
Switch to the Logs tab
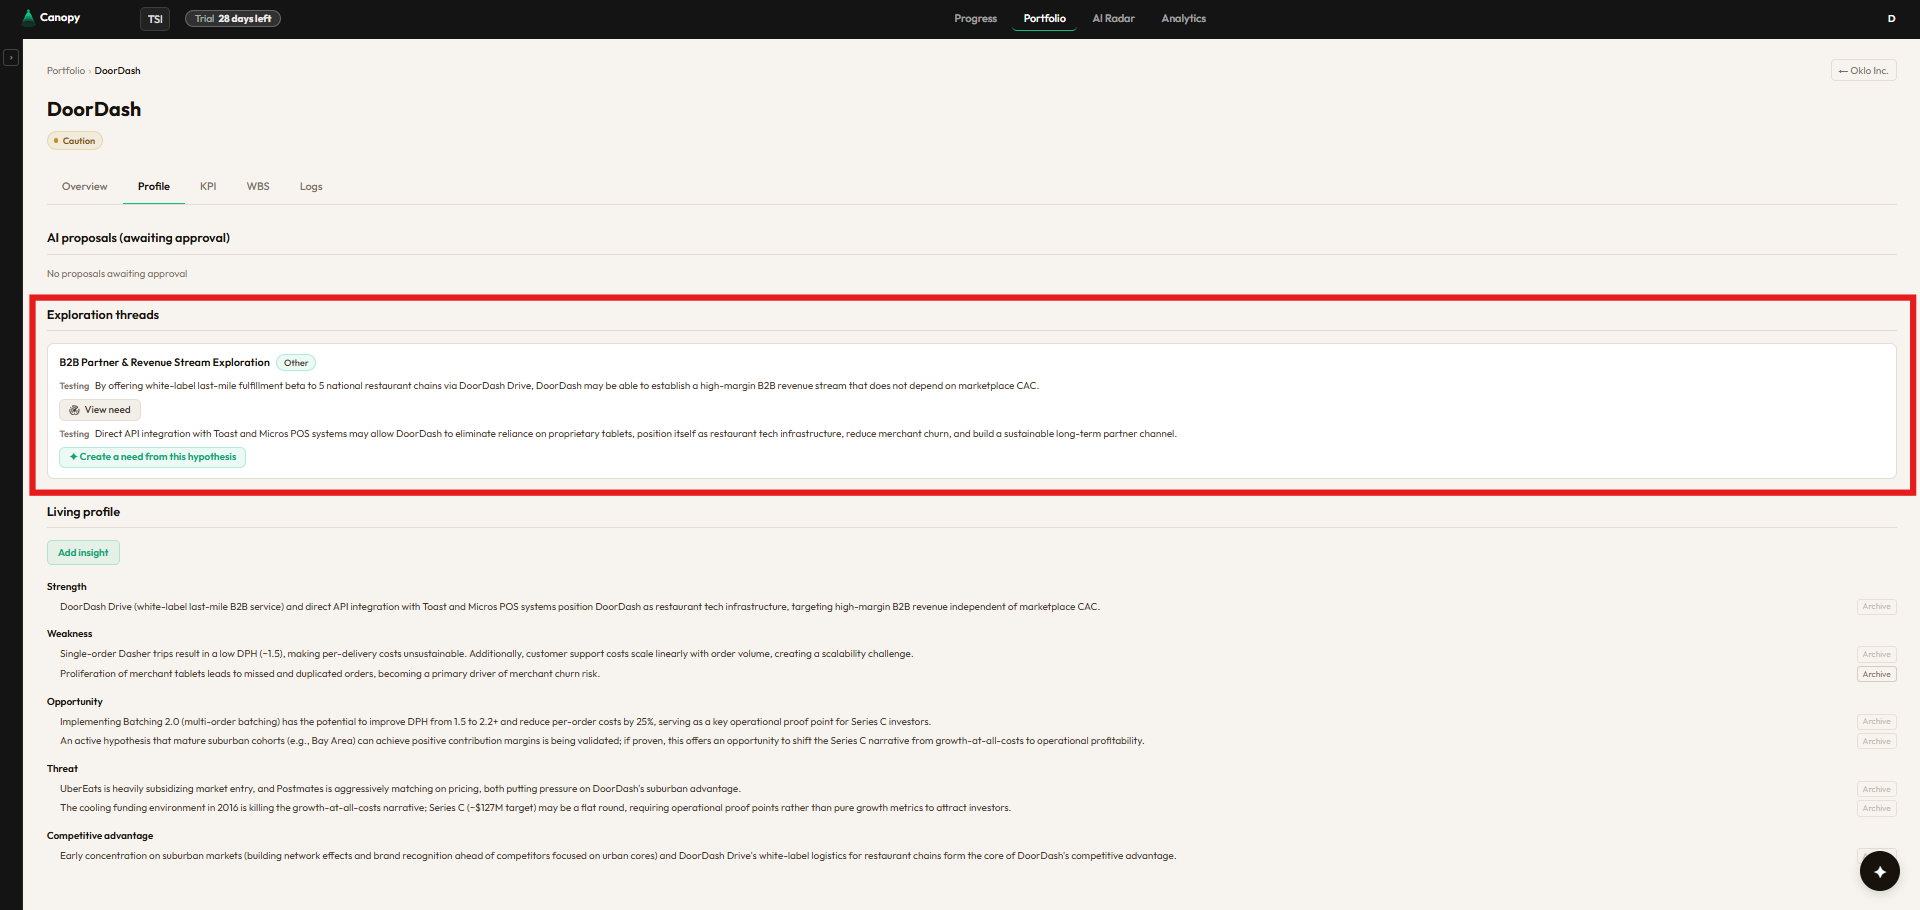click(311, 187)
